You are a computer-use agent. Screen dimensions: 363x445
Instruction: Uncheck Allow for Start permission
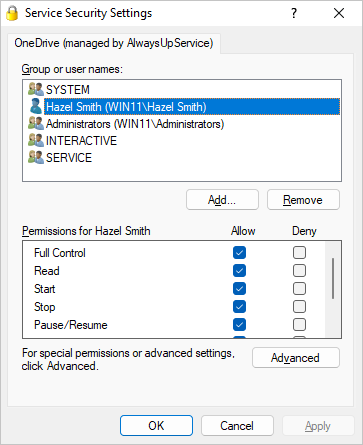[239, 289]
